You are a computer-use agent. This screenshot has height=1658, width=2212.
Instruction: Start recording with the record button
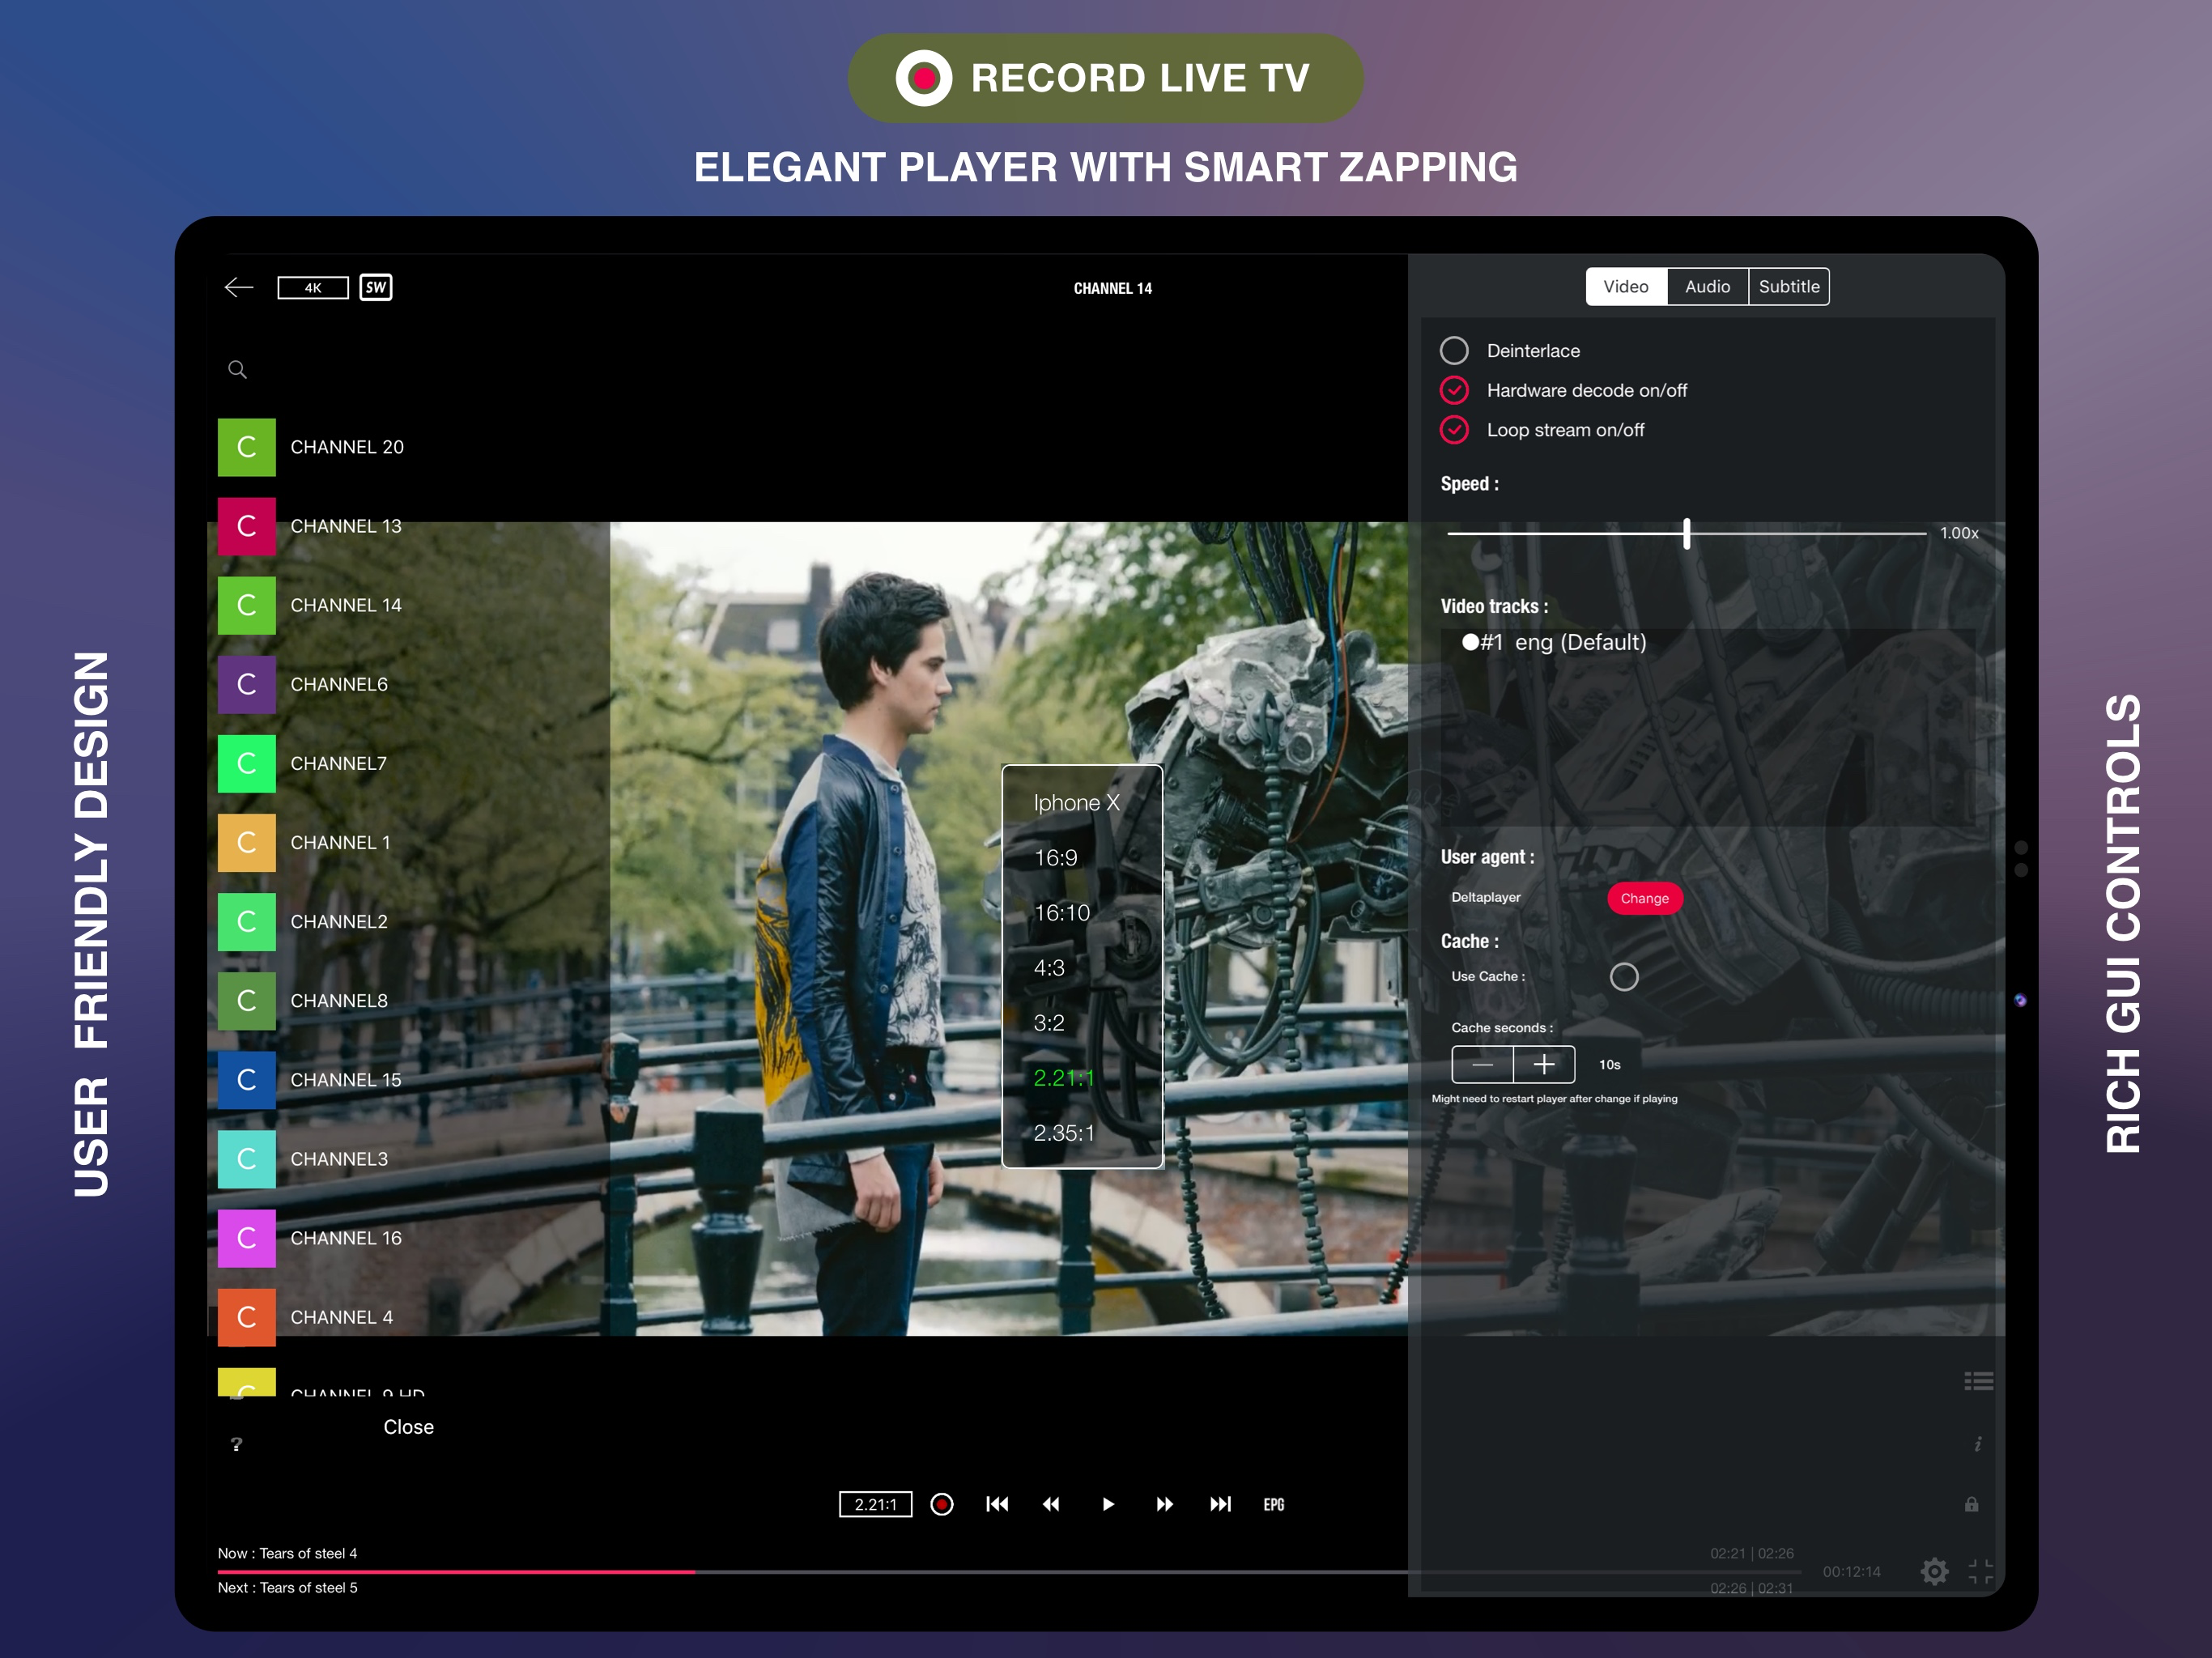pos(941,1504)
